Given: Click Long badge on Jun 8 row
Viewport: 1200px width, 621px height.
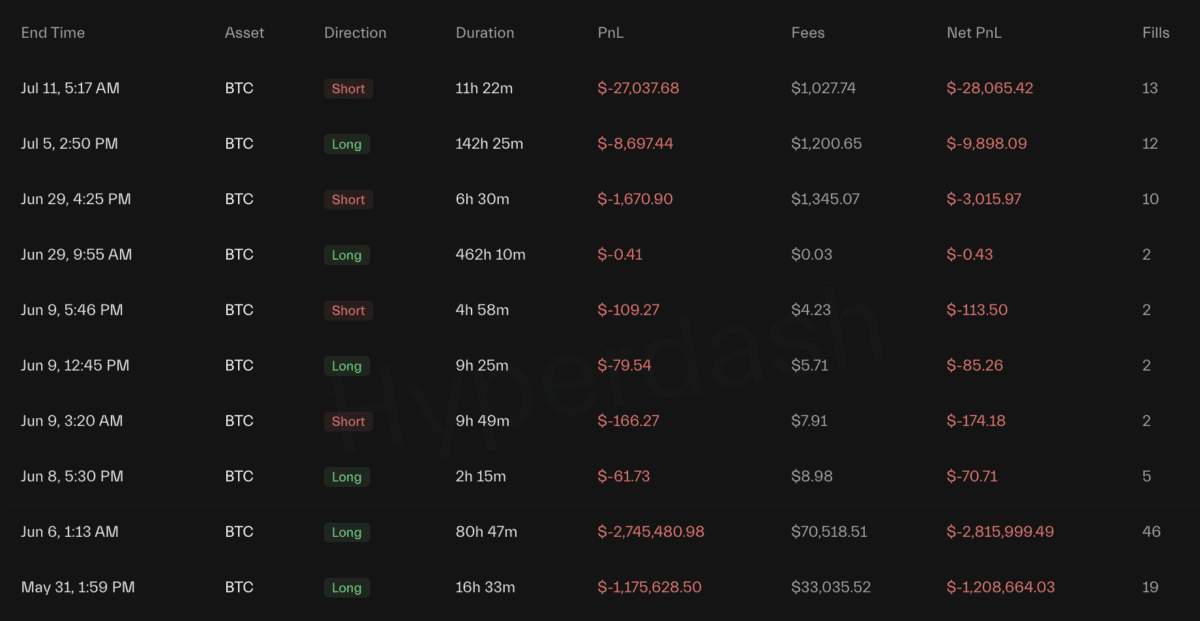Looking at the screenshot, I should coord(347,477).
